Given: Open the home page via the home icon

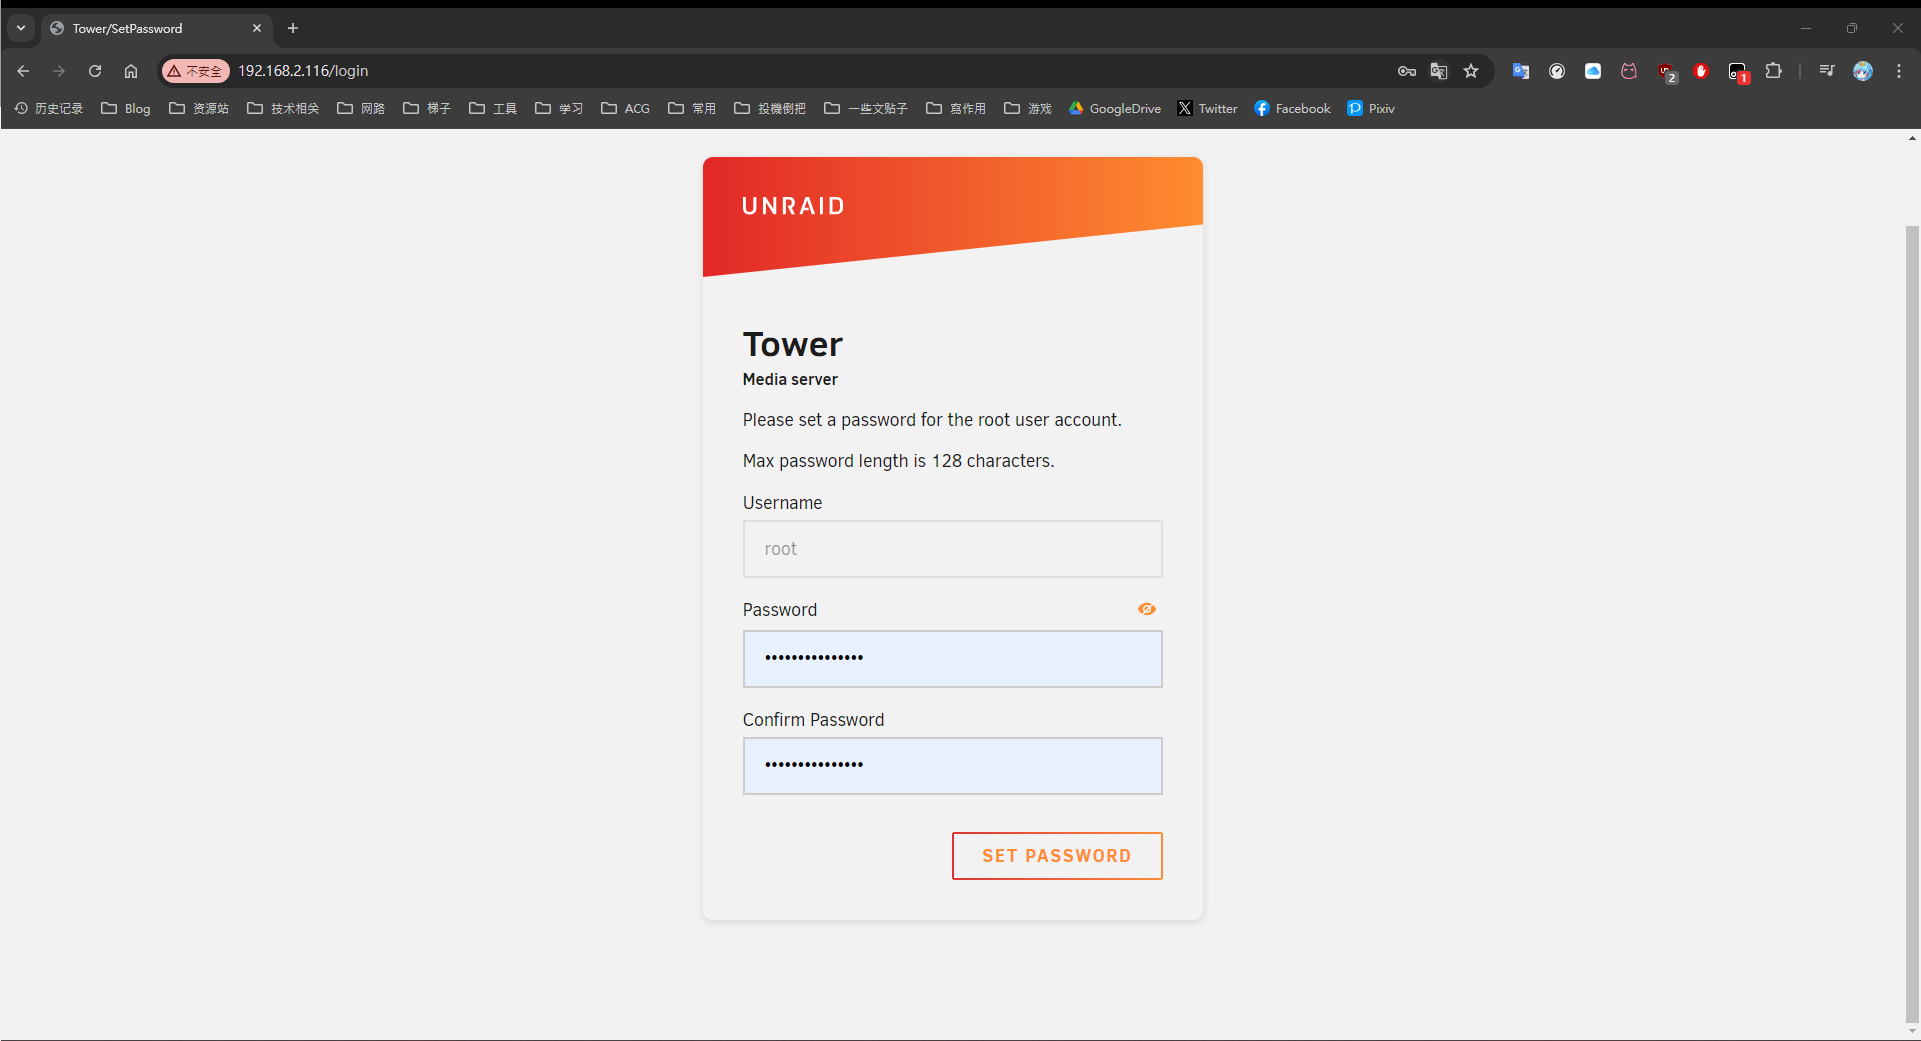Looking at the screenshot, I should (x=131, y=71).
